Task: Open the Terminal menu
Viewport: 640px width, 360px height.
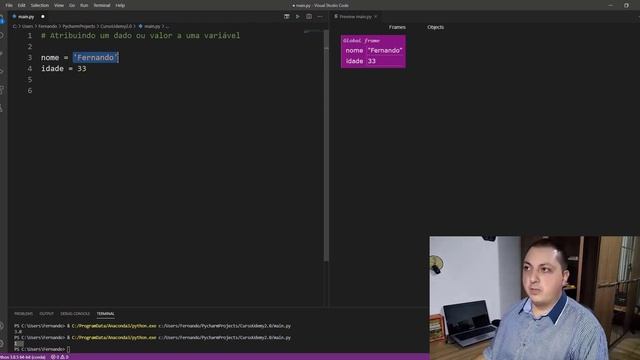Action: (102, 5)
